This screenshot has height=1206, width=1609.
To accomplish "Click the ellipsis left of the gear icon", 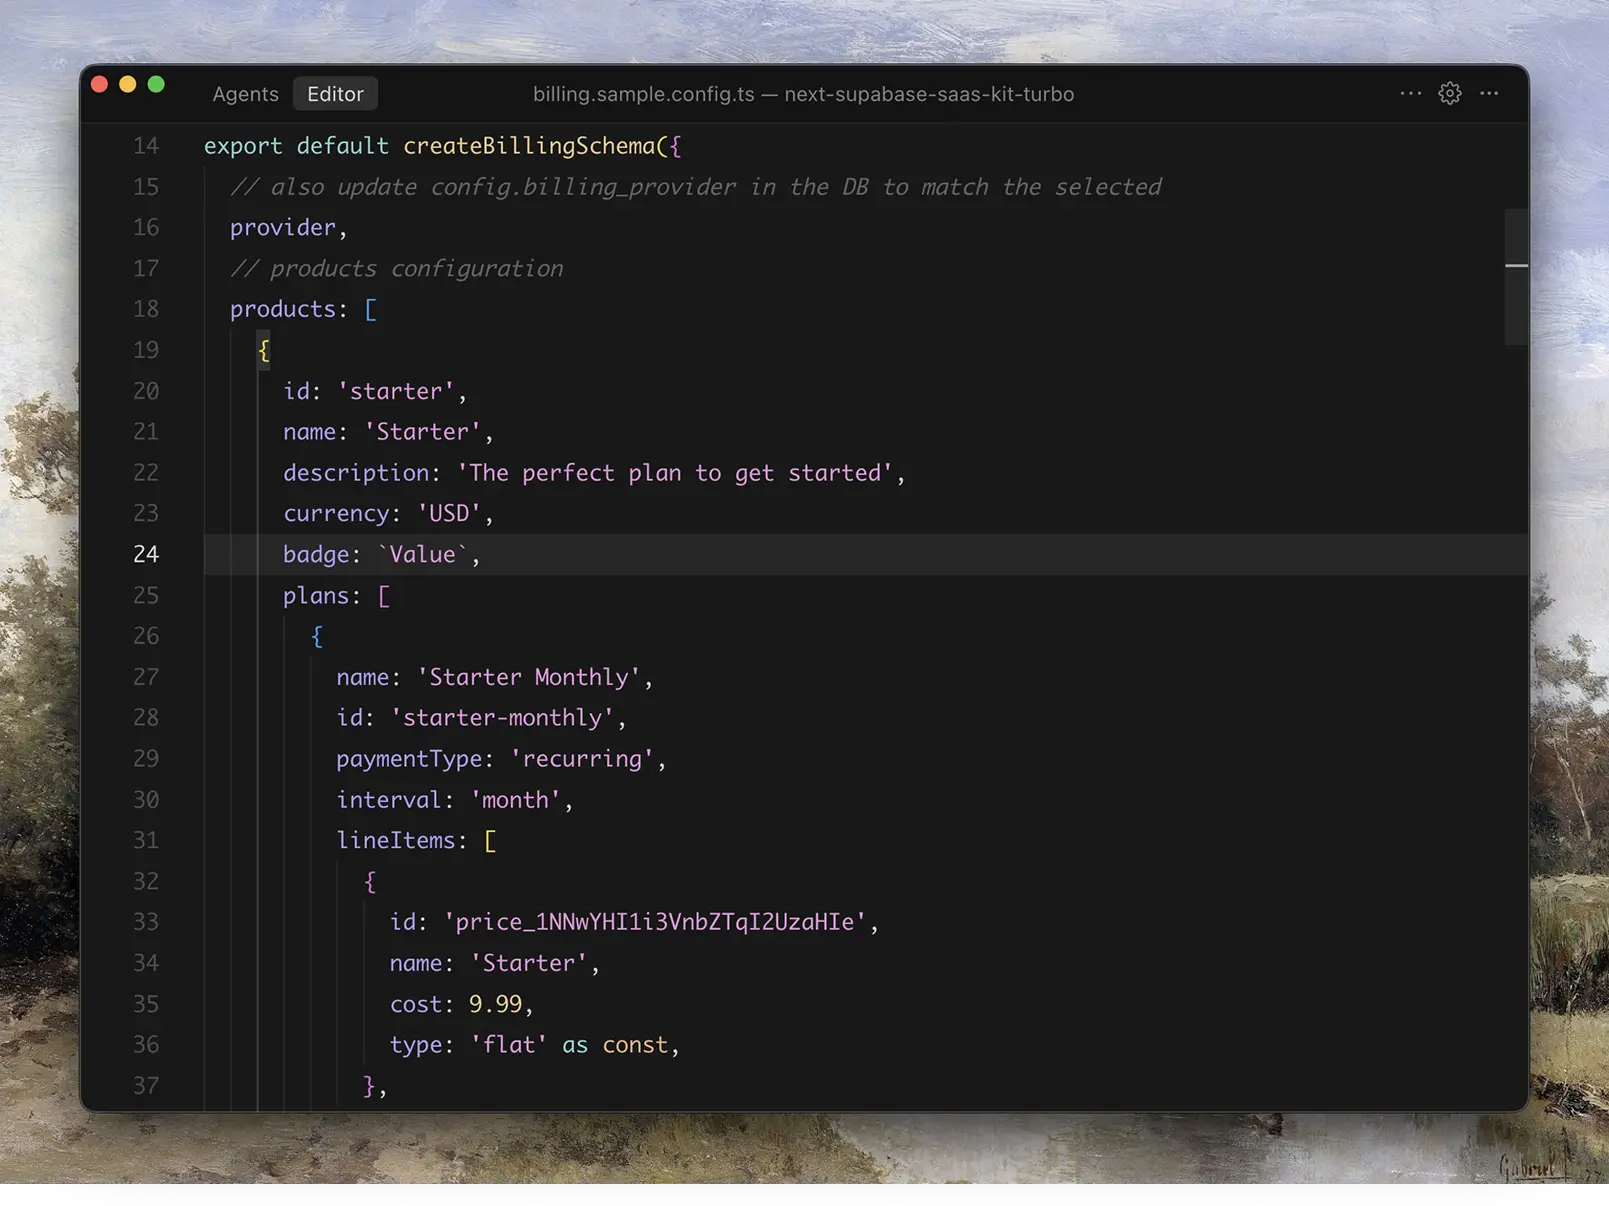I will pyautogui.click(x=1410, y=94).
